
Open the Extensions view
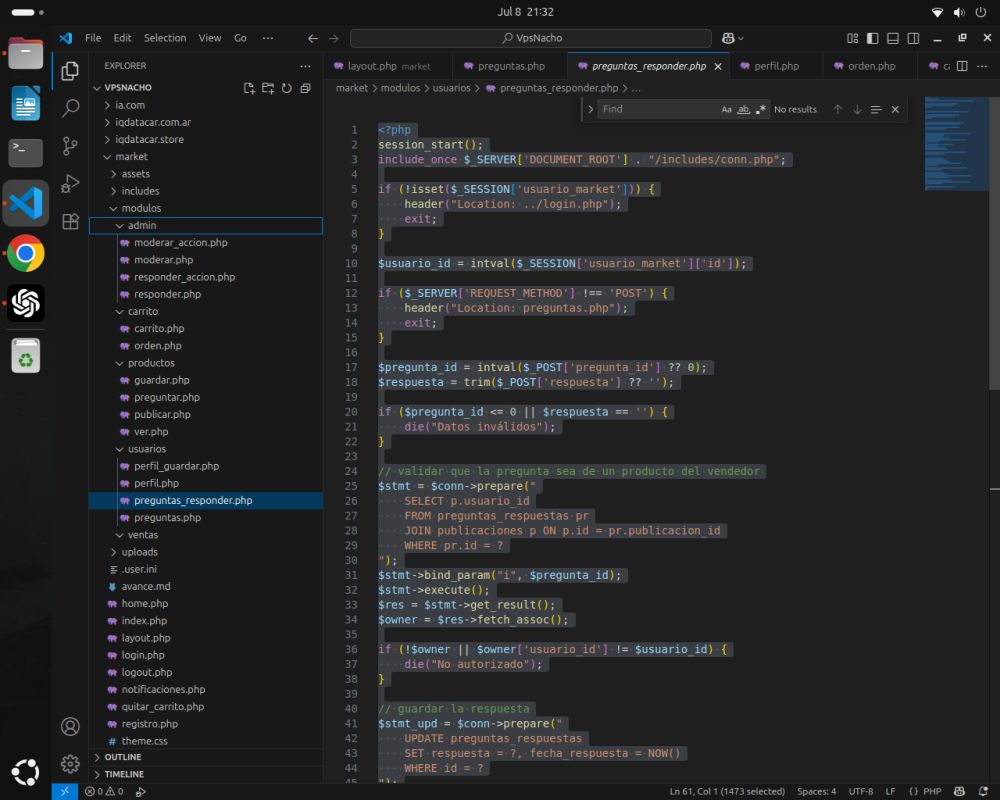click(x=70, y=221)
